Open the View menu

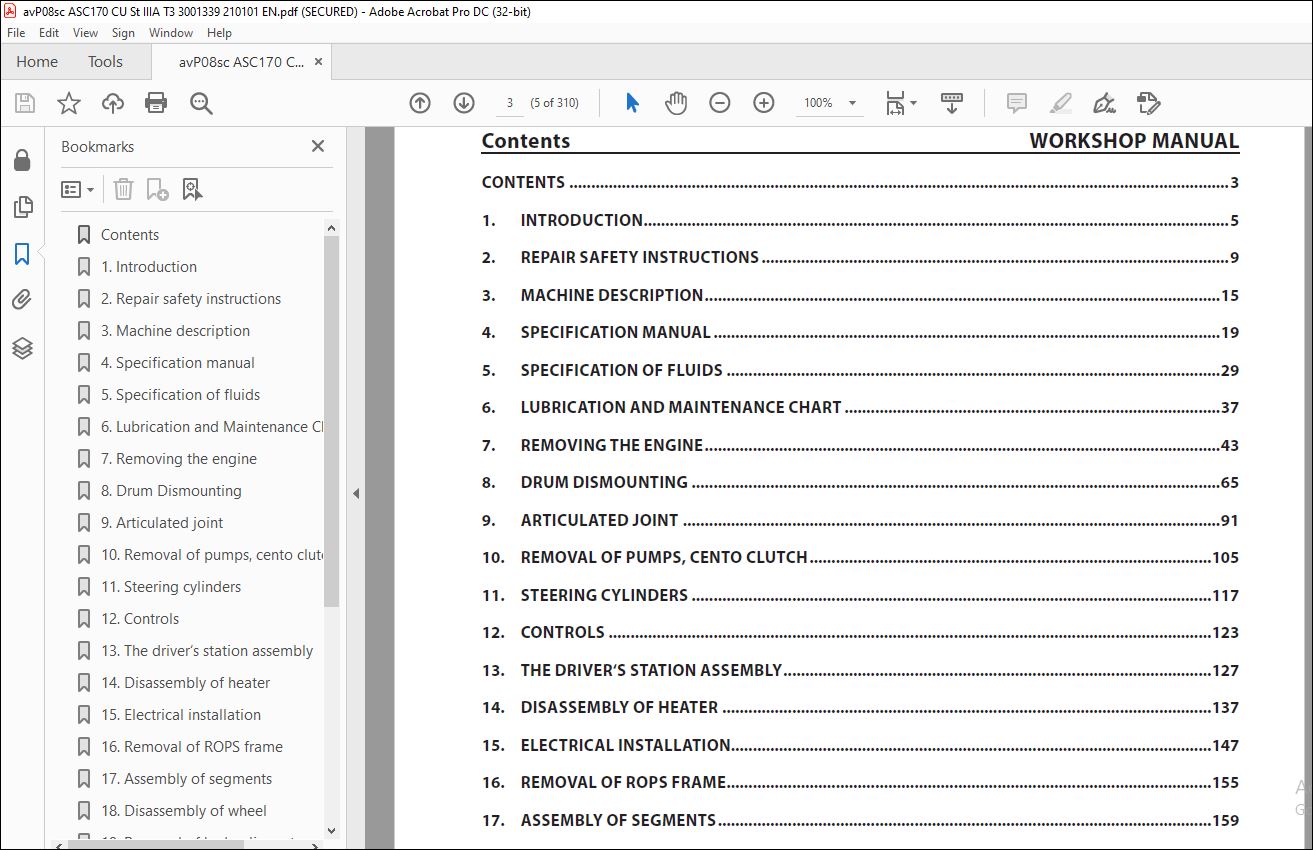pyautogui.click(x=86, y=33)
